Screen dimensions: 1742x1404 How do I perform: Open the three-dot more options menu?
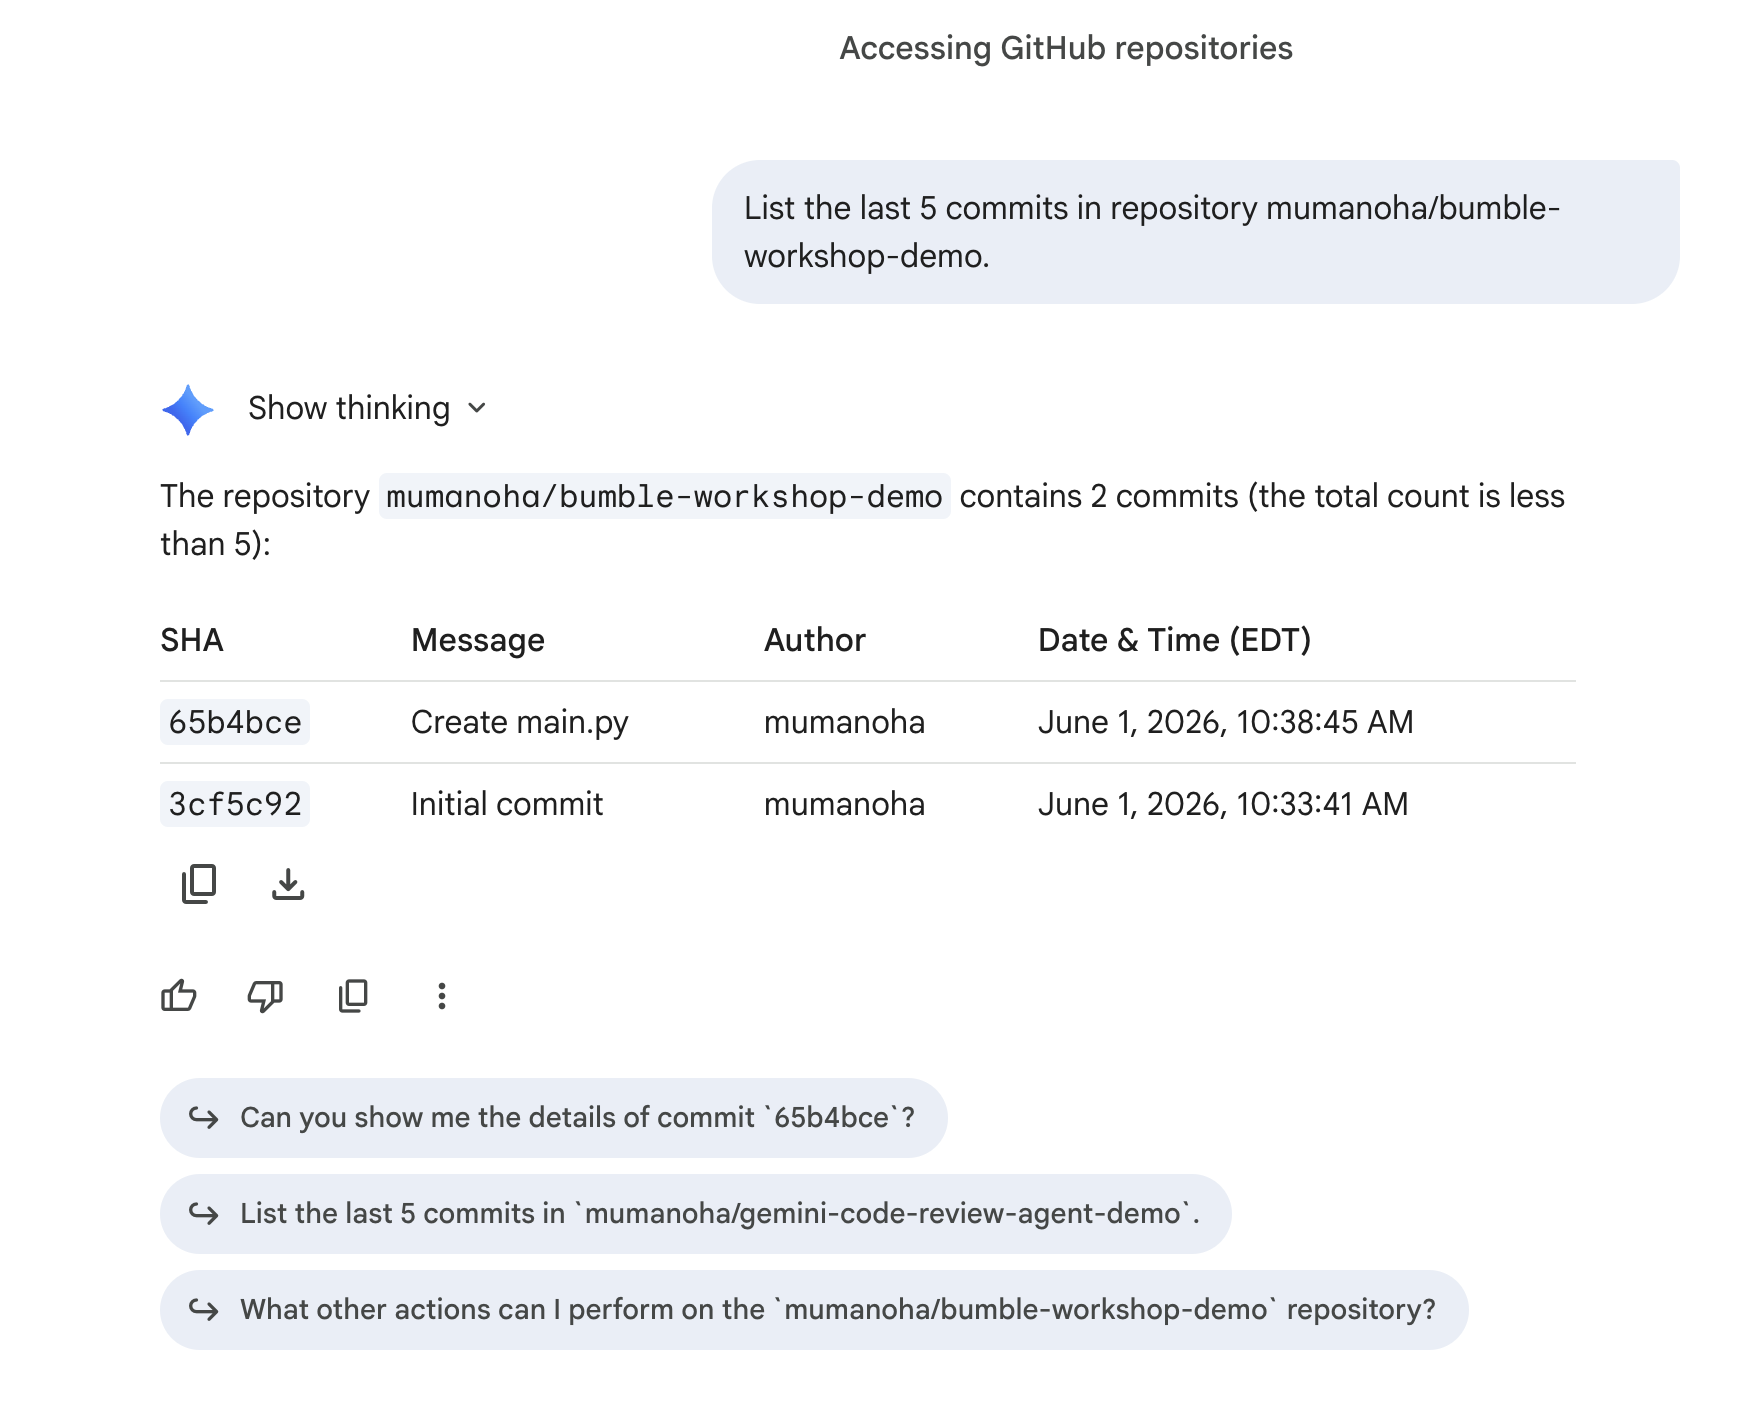(441, 996)
